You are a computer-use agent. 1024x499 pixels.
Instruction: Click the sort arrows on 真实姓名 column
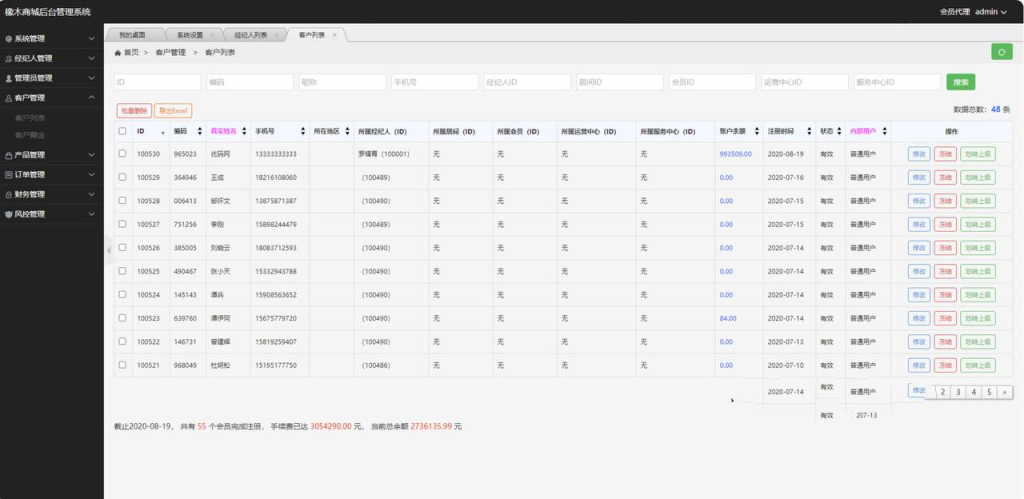244,131
